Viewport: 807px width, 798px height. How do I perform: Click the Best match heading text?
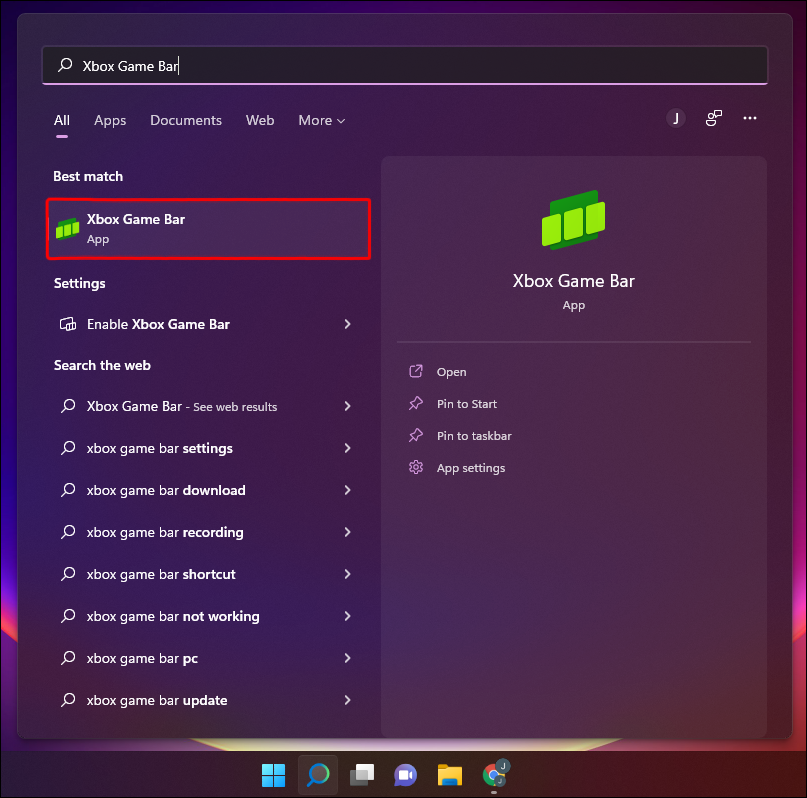88,176
